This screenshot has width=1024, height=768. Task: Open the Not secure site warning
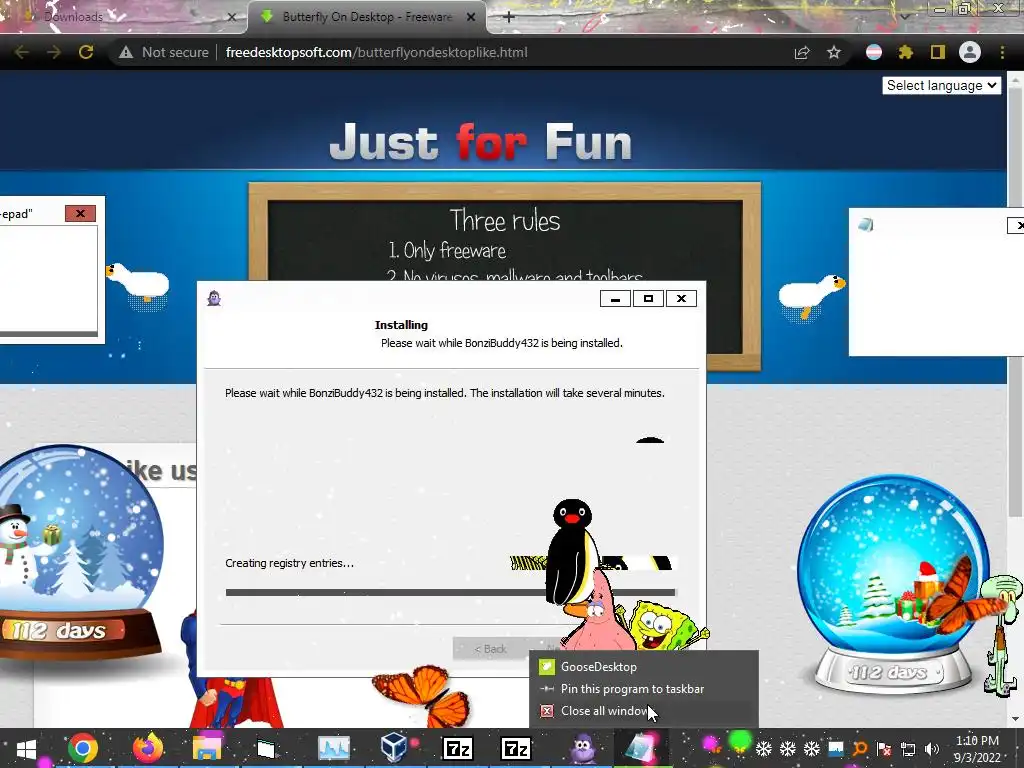click(x=163, y=52)
